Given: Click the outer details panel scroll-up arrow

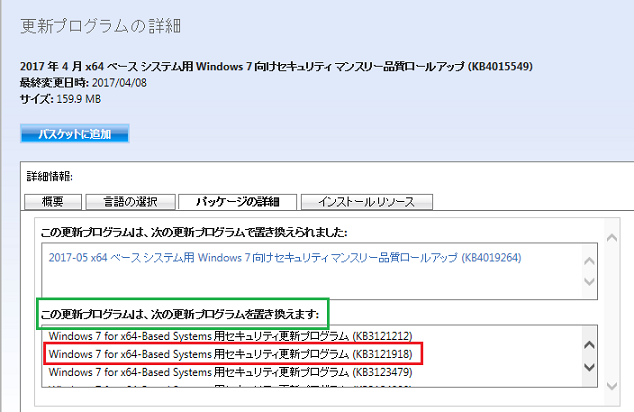Looking at the screenshot, I should (612, 237).
